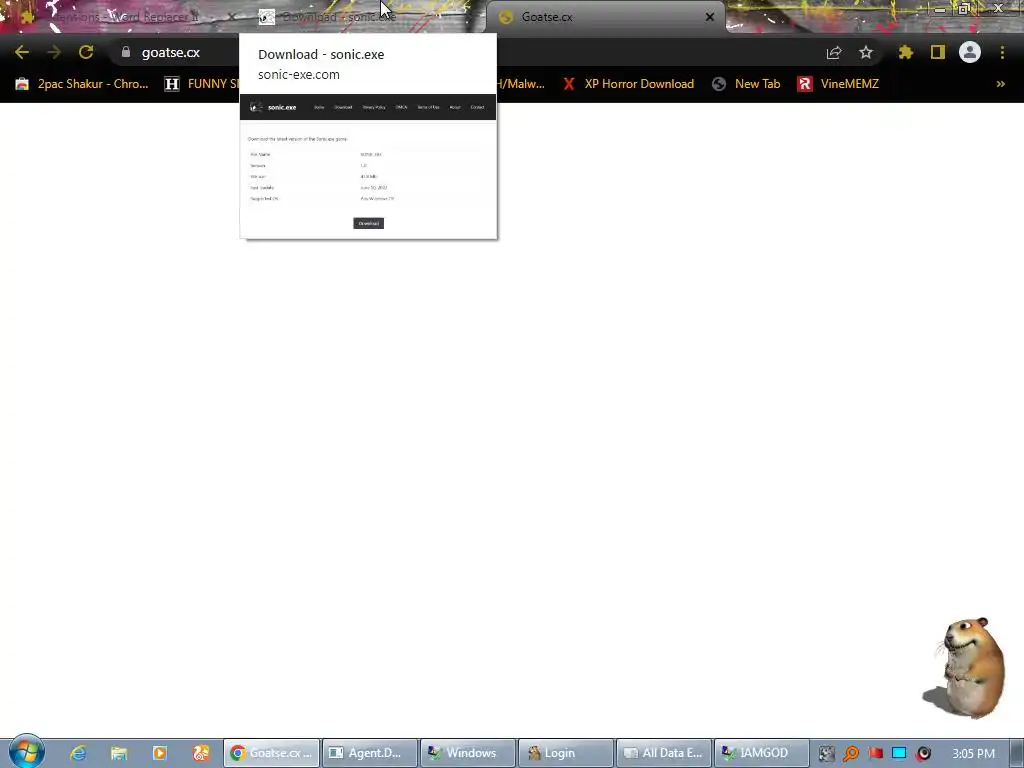Close the Goatse.cx tab
This screenshot has height=768, width=1024.
[710, 17]
